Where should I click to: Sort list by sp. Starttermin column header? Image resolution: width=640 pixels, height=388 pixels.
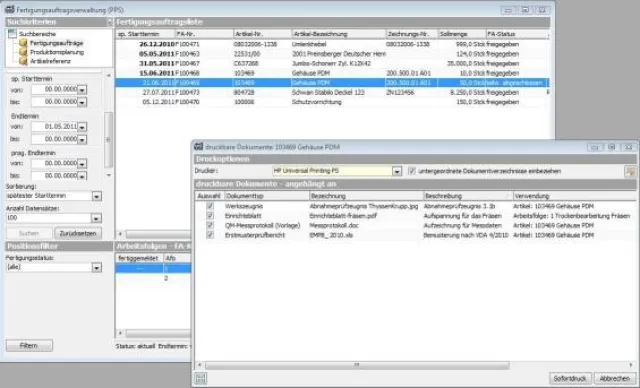[x=145, y=34]
